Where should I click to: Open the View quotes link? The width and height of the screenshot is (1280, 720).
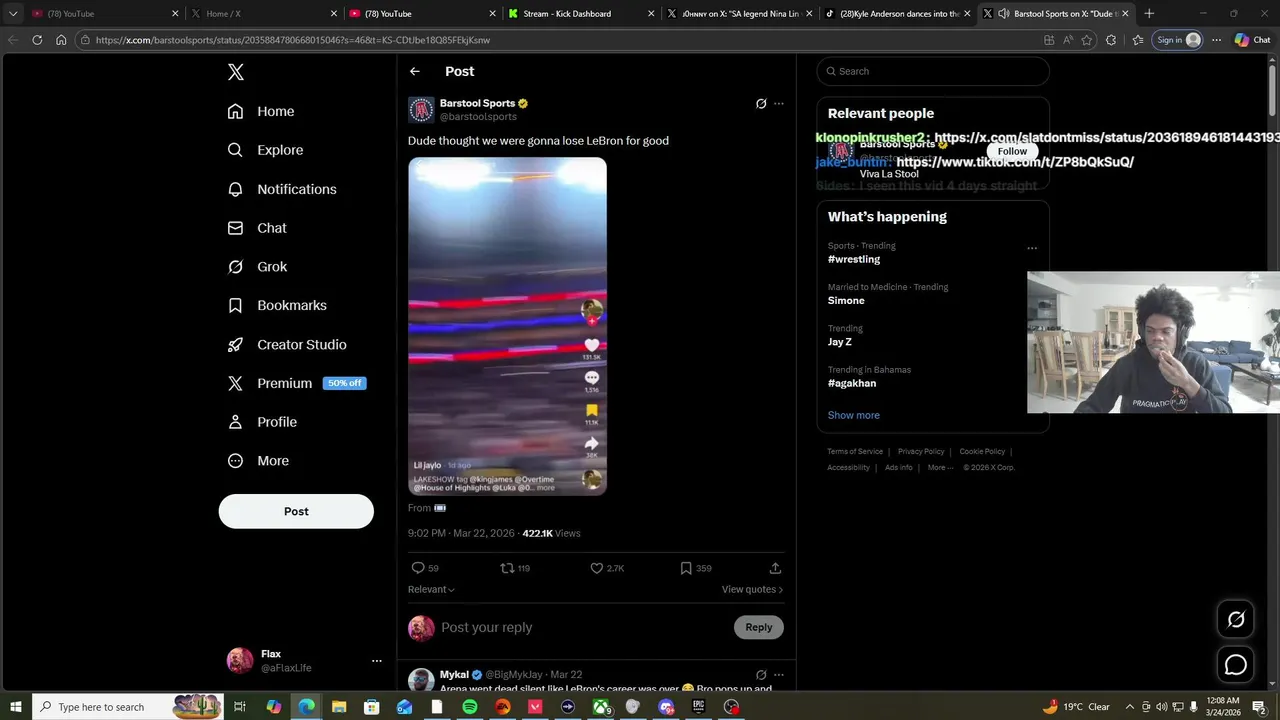(752, 589)
